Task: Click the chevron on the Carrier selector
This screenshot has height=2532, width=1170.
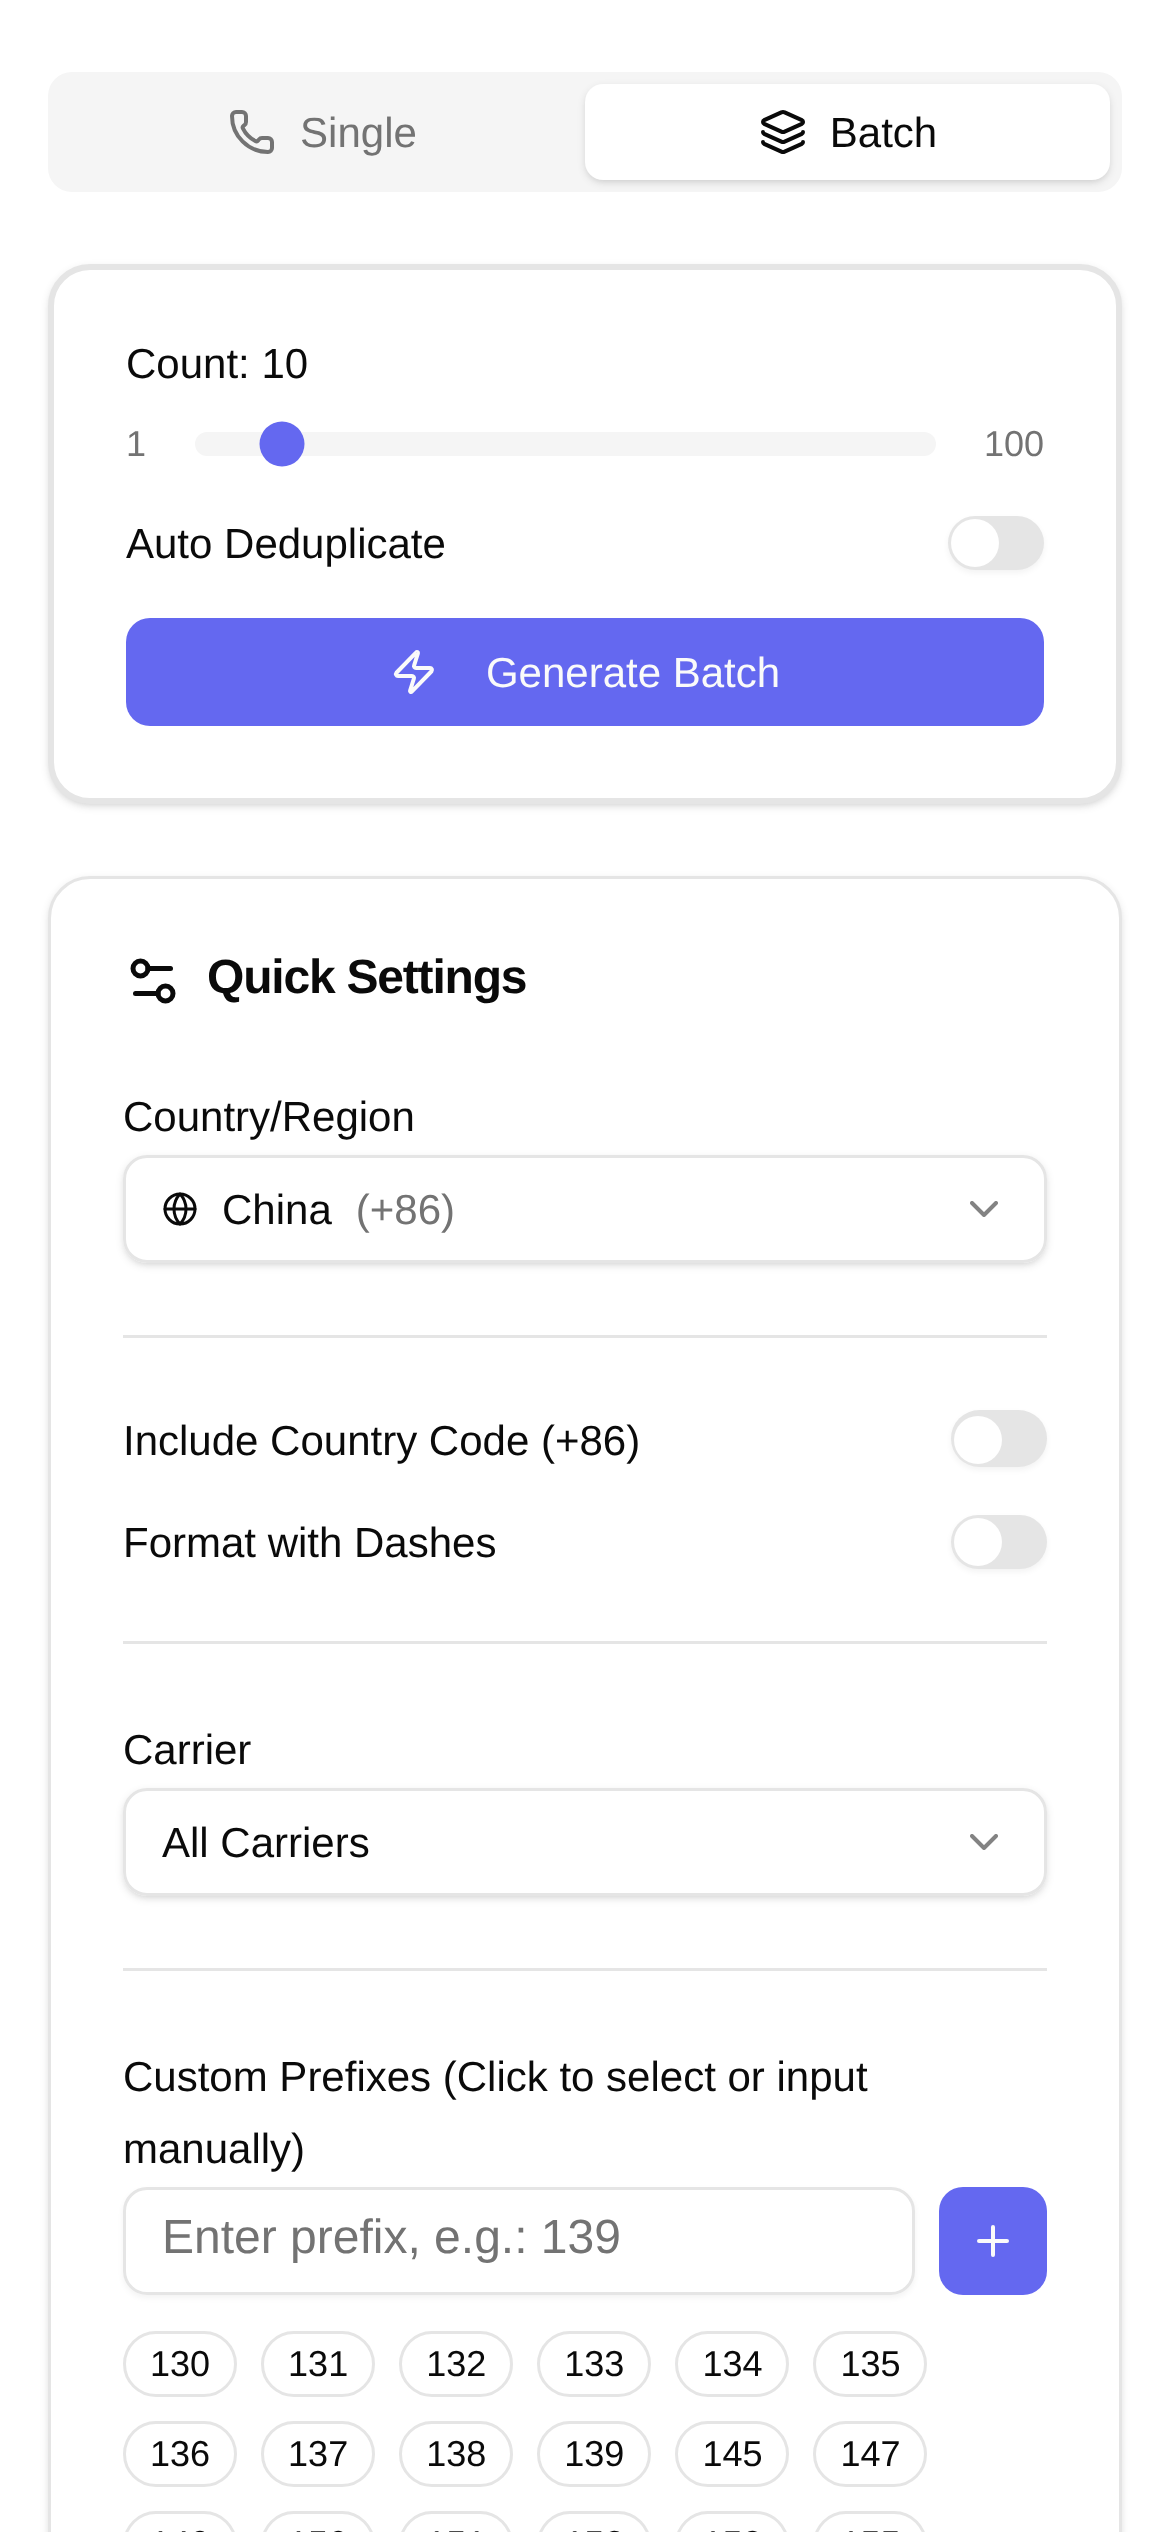Action: [x=983, y=1840]
